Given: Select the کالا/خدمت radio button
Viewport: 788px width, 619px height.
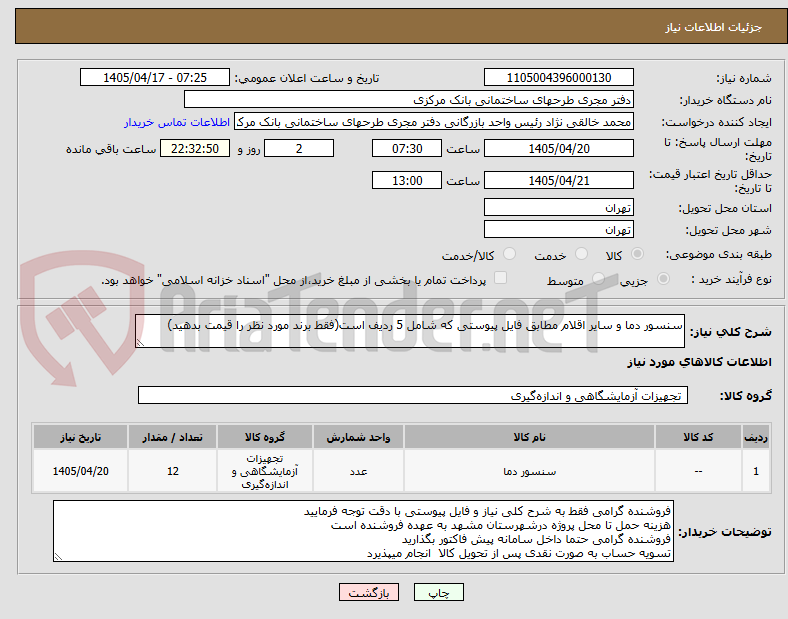Looking at the screenshot, I should click(x=510, y=254).
